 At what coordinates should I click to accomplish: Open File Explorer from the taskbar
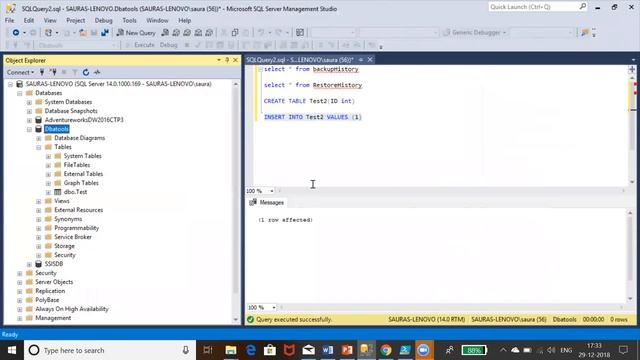click(x=231, y=350)
